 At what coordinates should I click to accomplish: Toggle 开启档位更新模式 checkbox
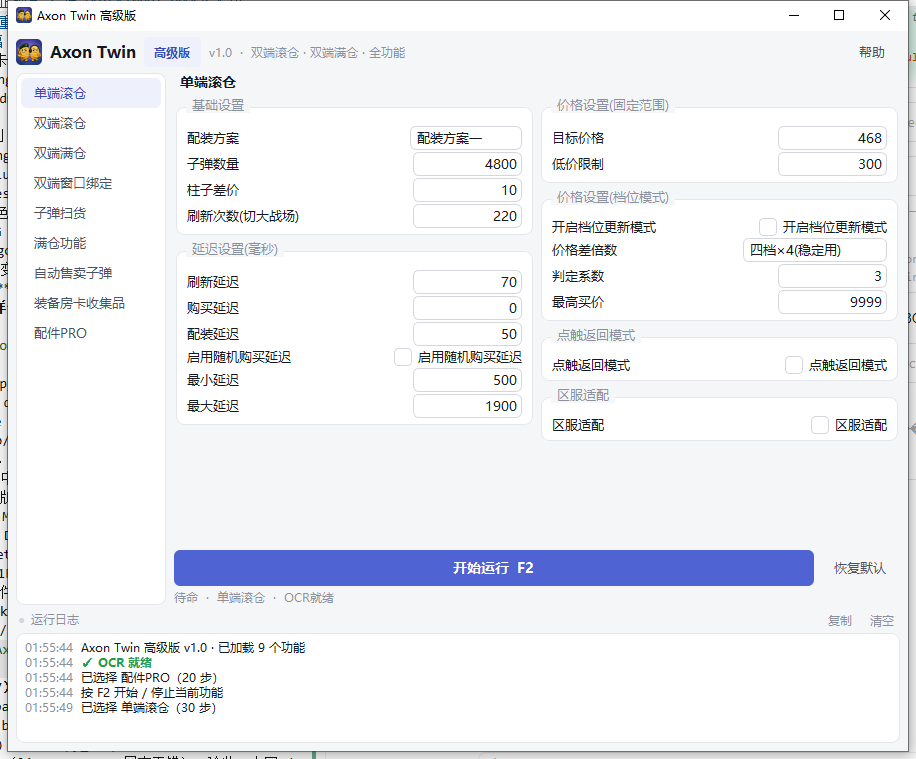click(768, 227)
